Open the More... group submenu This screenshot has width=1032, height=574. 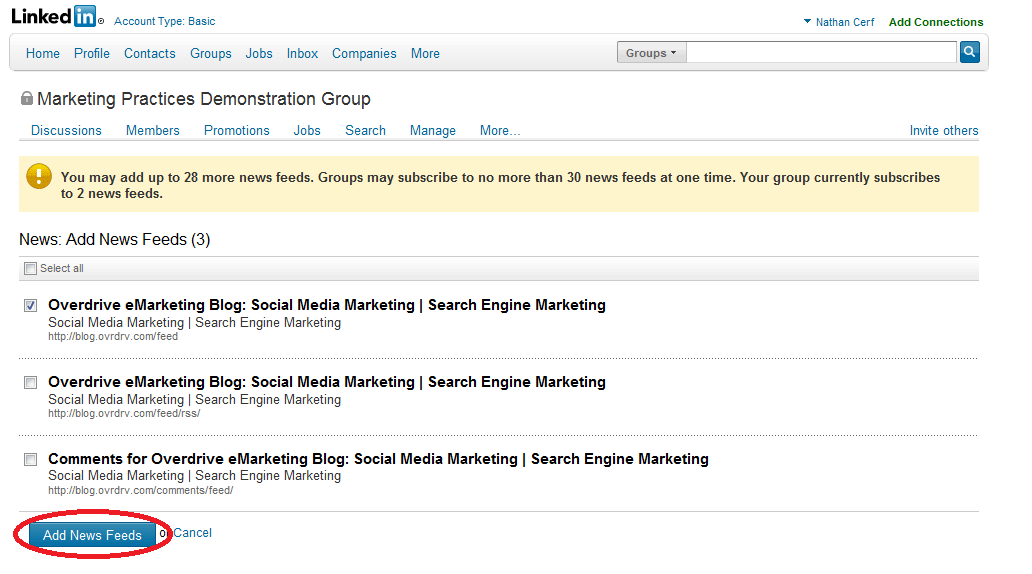click(500, 130)
